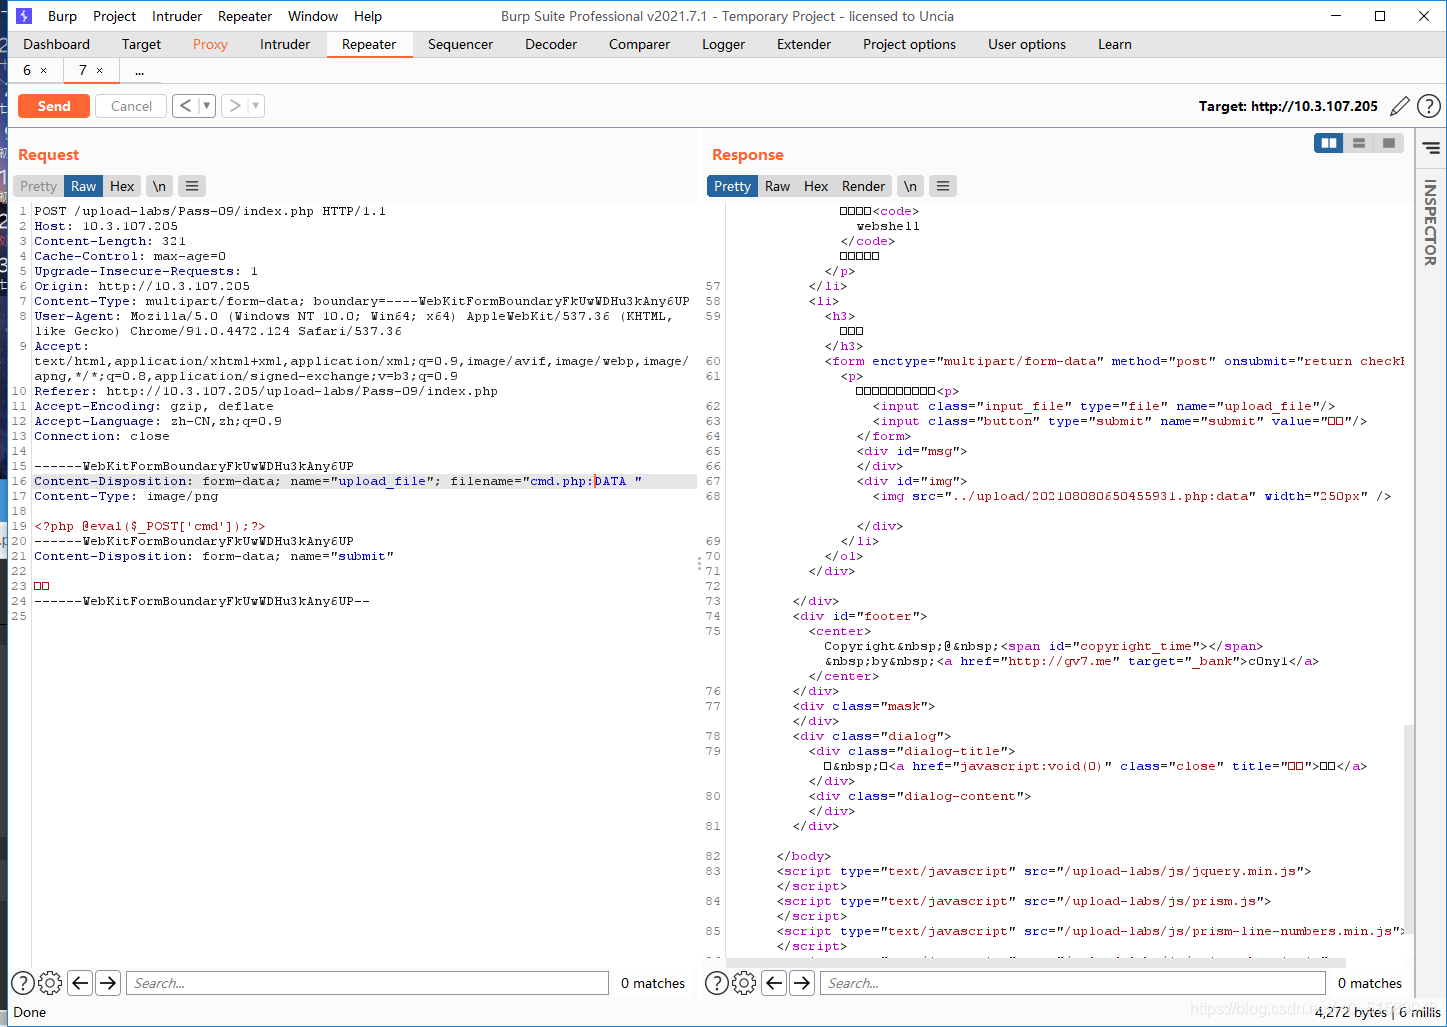Focus the Request search field
Viewport: 1447px width, 1027px height.
(367, 983)
